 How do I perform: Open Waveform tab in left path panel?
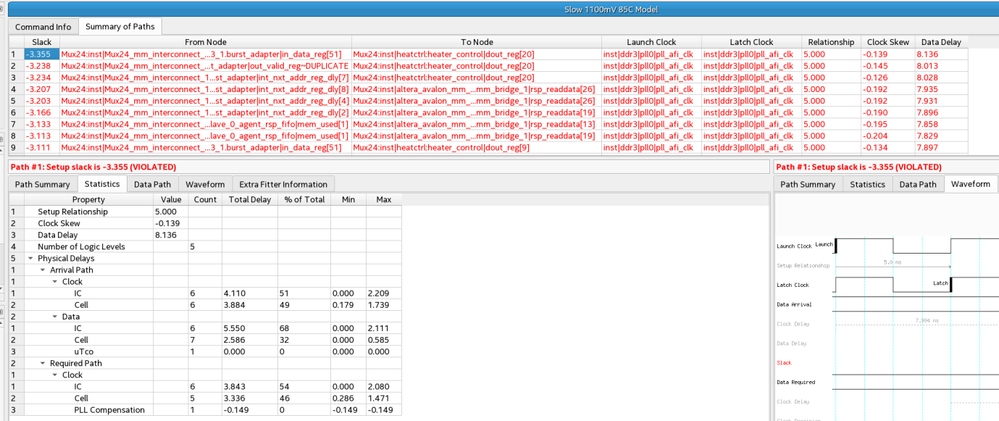205,184
